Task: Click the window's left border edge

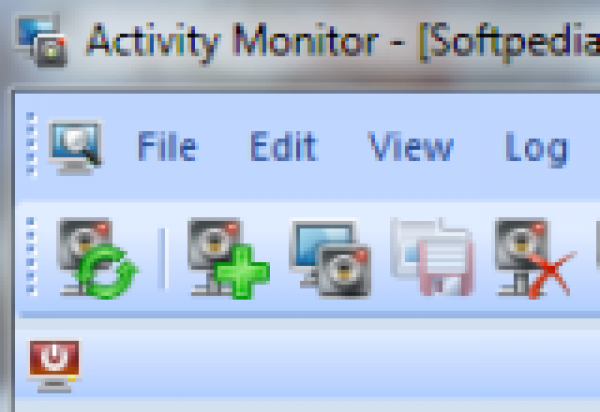Action: [x=11, y=251]
